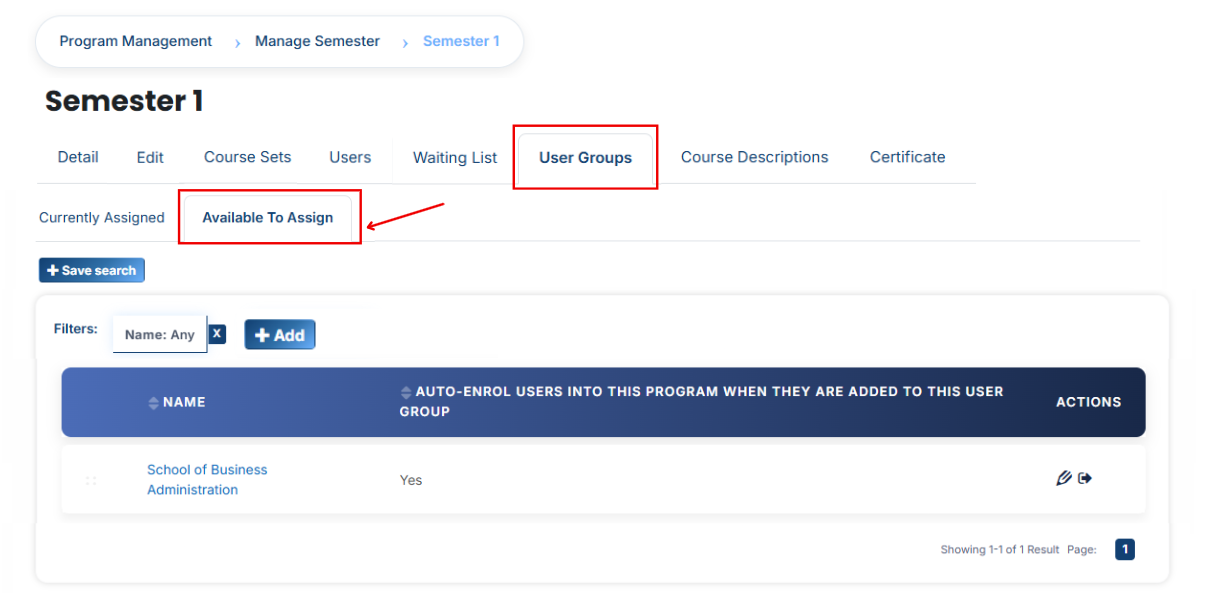
Task: Click the edit pencil icon for School of Business Administration
Action: (1064, 478)
